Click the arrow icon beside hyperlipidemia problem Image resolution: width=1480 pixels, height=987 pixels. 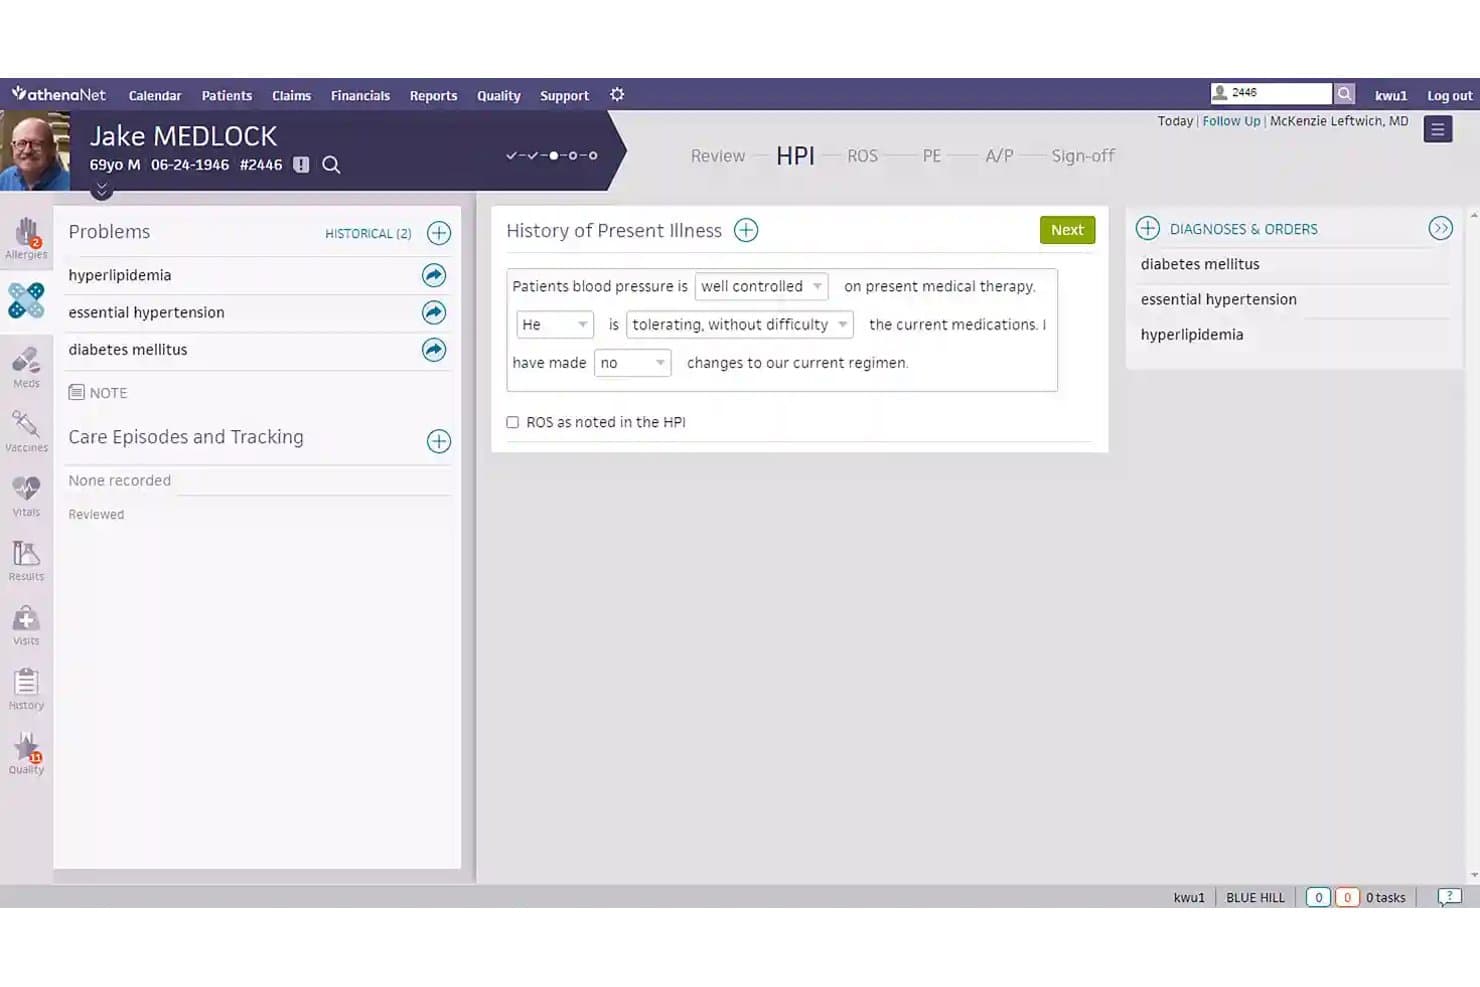pyautogui.click(x=434, y=275)
